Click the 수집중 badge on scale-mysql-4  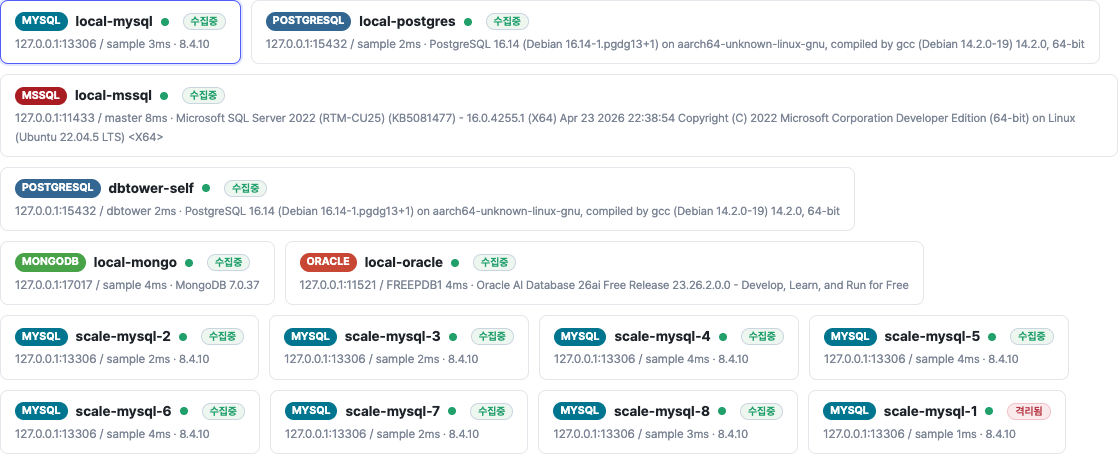(x=762, y=336)
